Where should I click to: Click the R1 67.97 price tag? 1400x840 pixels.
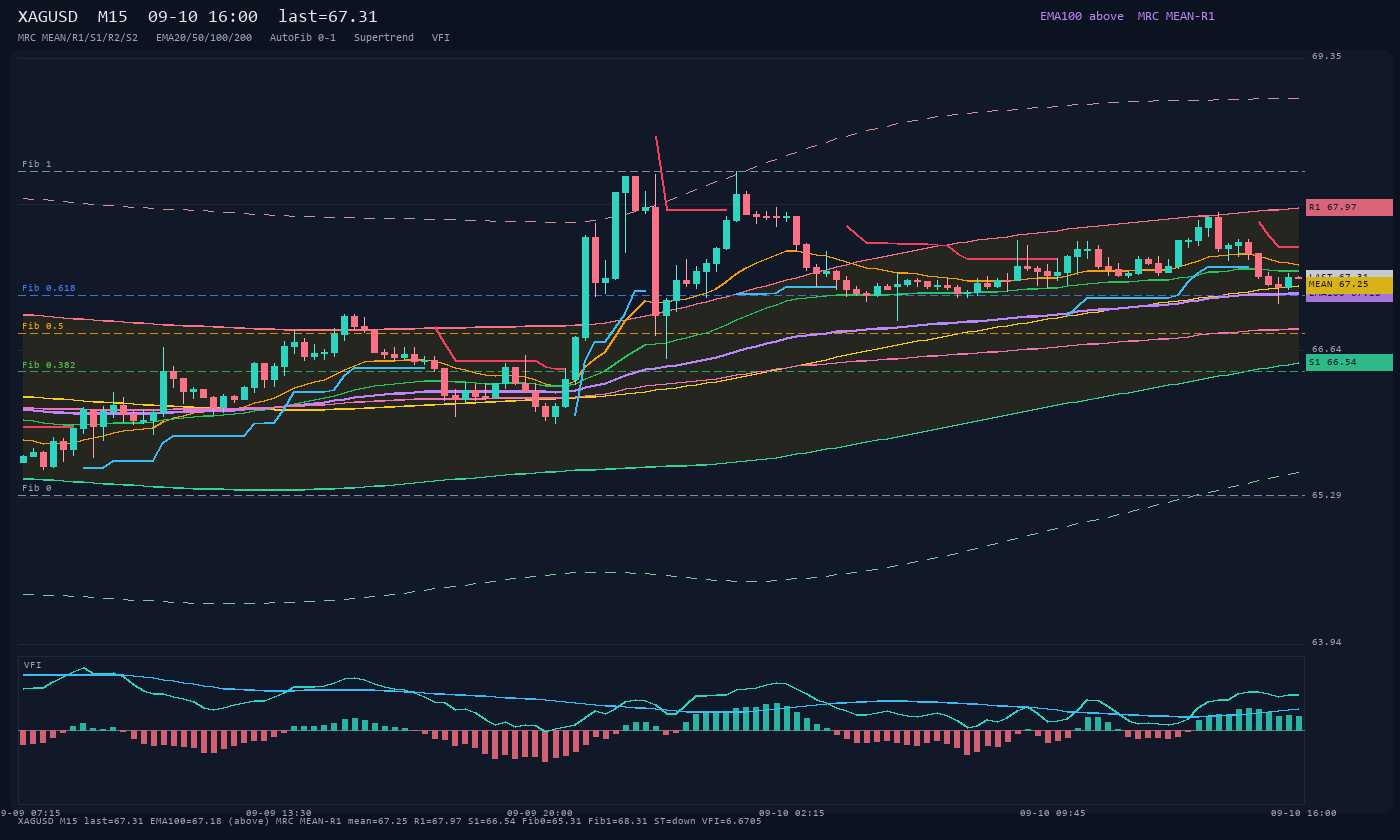coord(1349,207)
